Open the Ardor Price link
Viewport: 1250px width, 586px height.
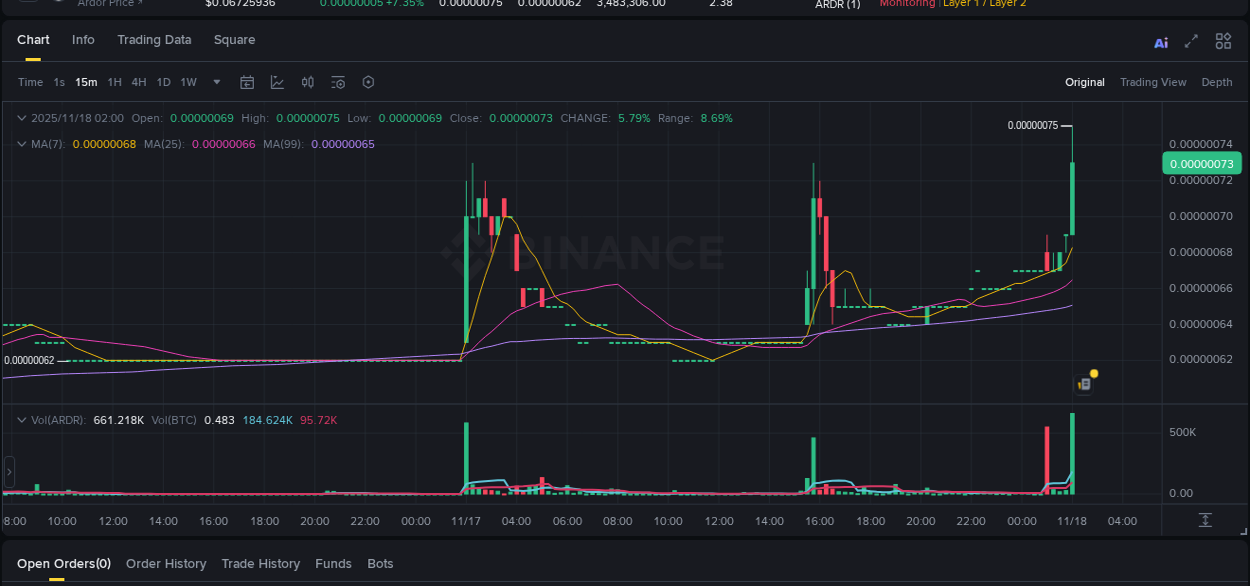click(106, 4)
